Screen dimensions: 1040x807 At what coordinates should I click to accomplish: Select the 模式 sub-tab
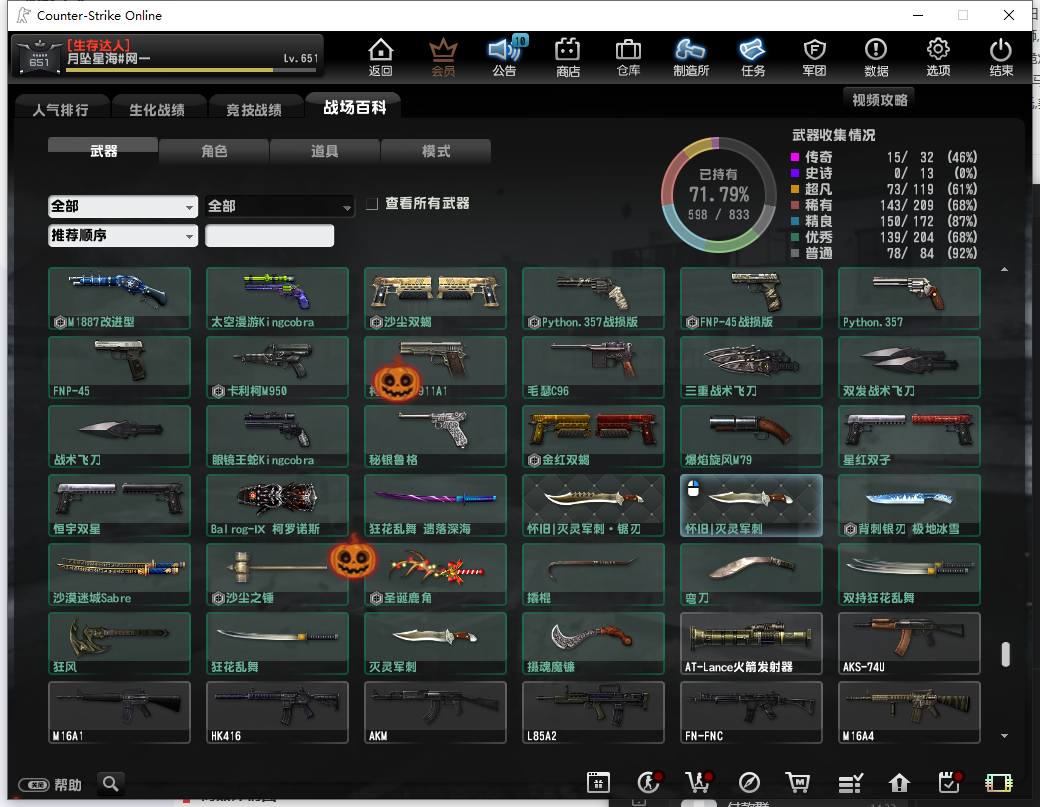(436, 151)
